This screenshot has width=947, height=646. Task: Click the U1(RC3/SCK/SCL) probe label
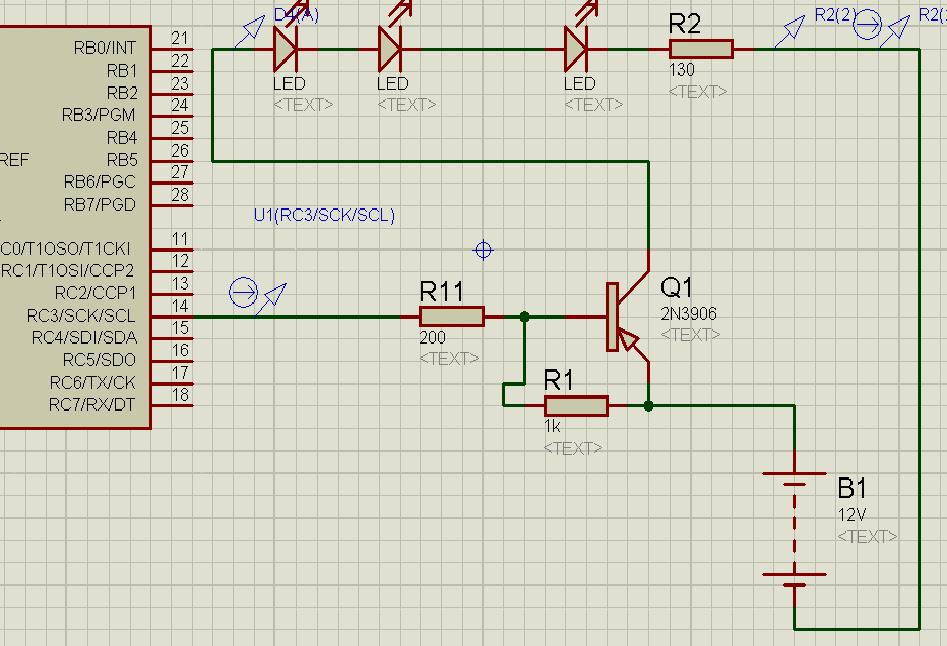point(324,215)
